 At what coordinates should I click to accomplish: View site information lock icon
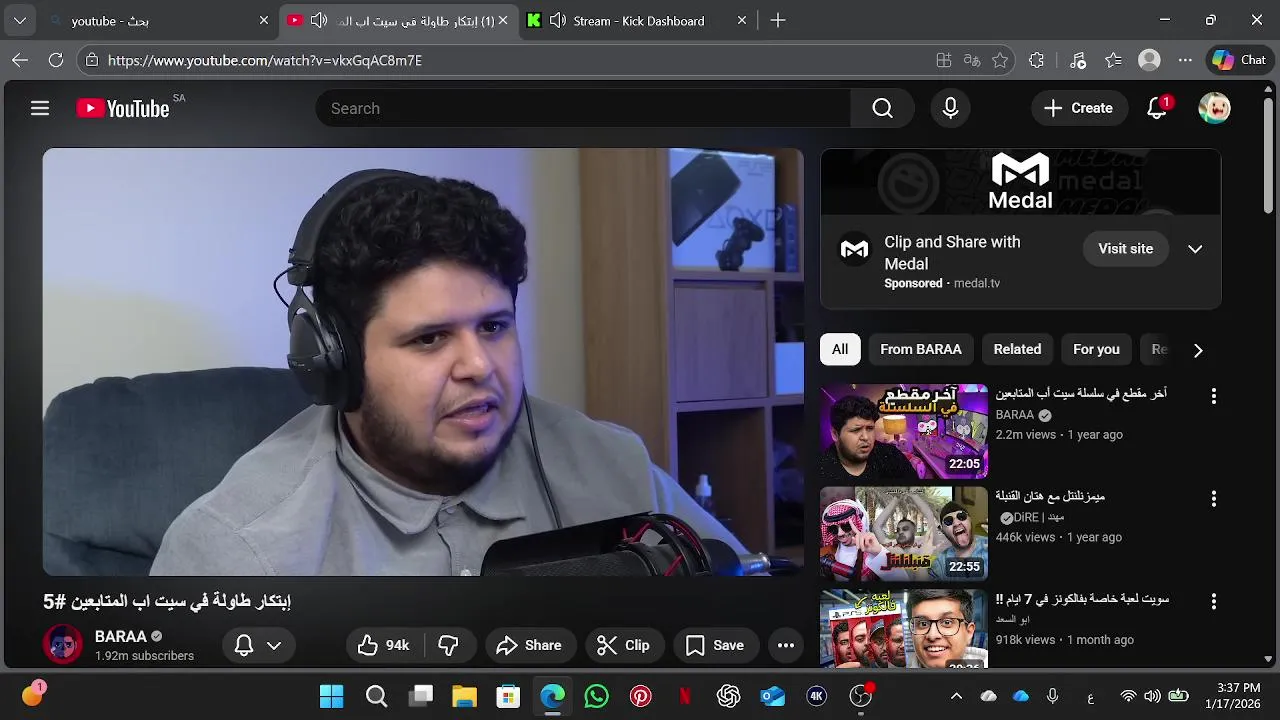pos(92,60)
